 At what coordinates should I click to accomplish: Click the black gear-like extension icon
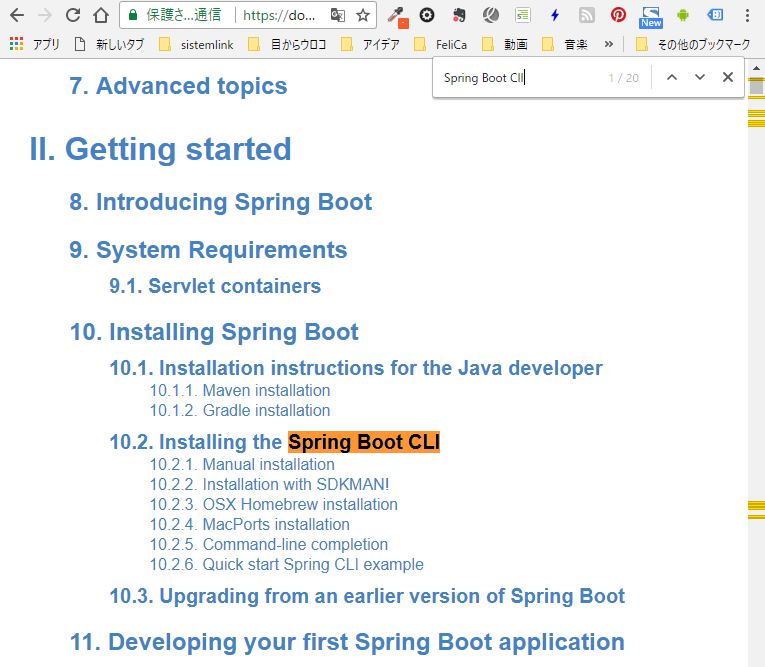tap(427, 15)
